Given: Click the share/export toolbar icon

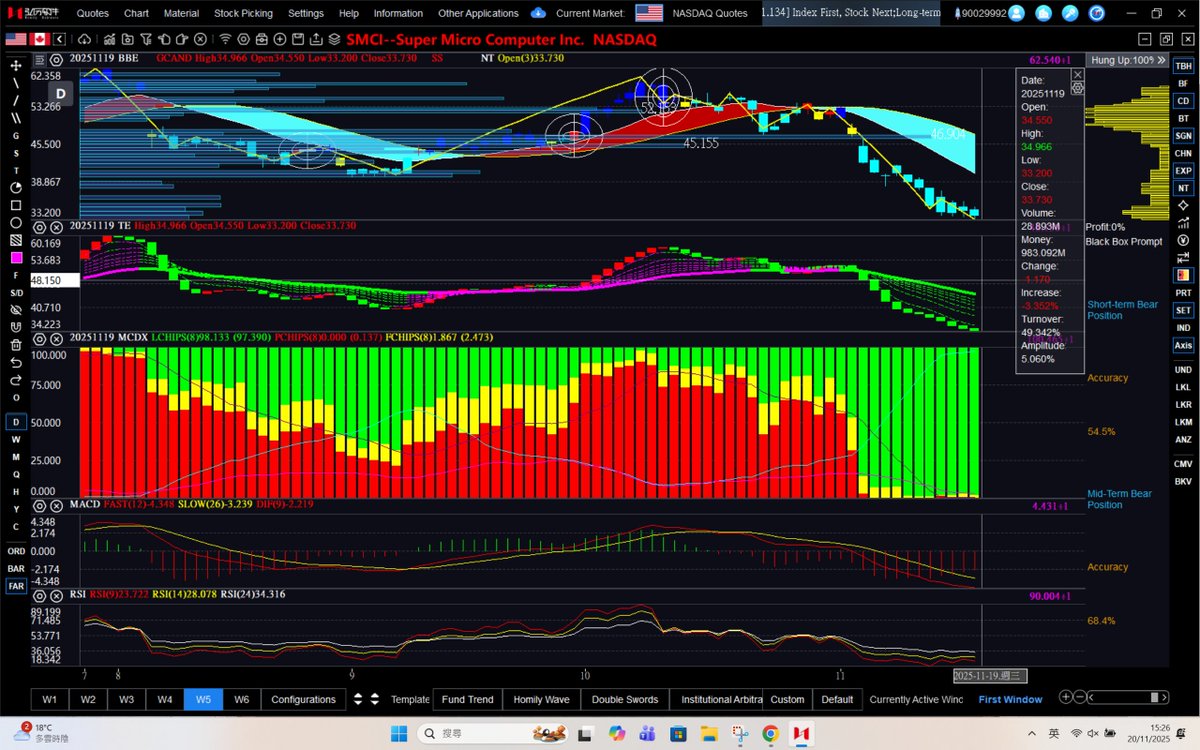Looking at the screenshot, I should coord(316,39).
